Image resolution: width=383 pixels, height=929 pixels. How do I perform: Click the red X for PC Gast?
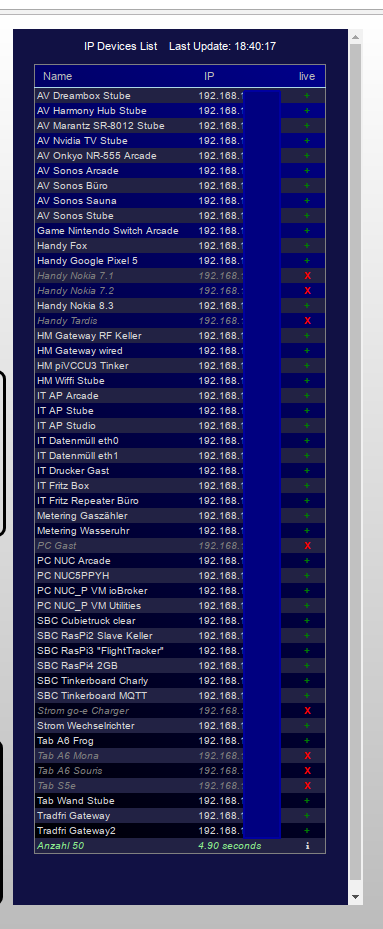tap(307, 546)
